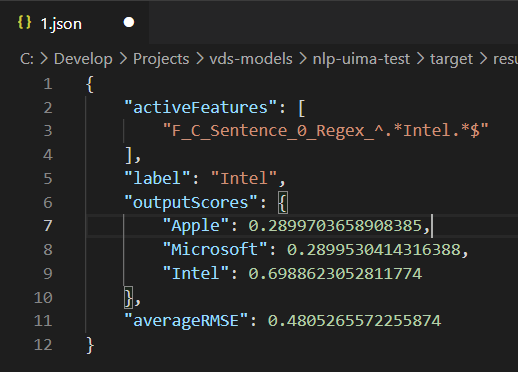Click line number 7 in gutter

coord(48,226)
